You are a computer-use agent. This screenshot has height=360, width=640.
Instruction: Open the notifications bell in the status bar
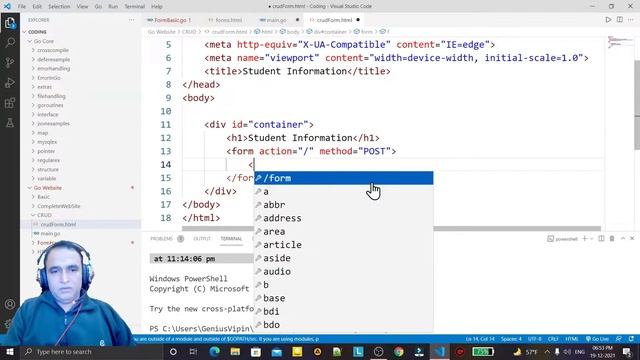(x=631, y=339)
